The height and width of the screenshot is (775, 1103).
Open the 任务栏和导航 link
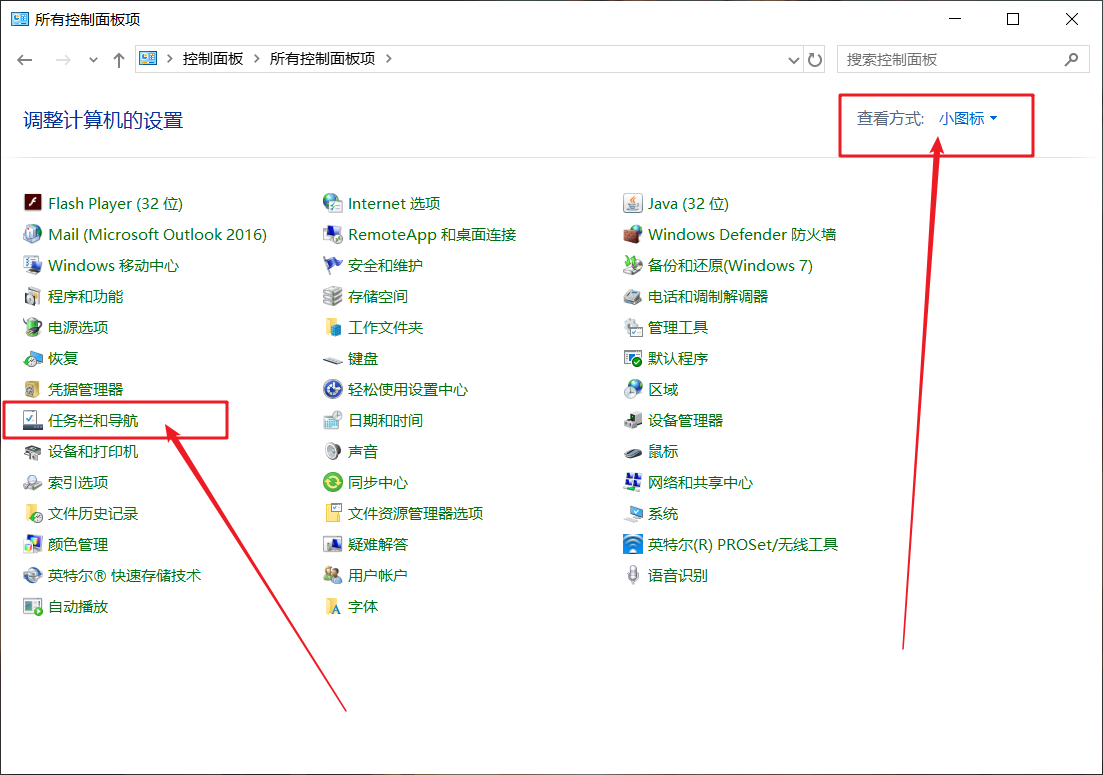click(x=93, y=420)
